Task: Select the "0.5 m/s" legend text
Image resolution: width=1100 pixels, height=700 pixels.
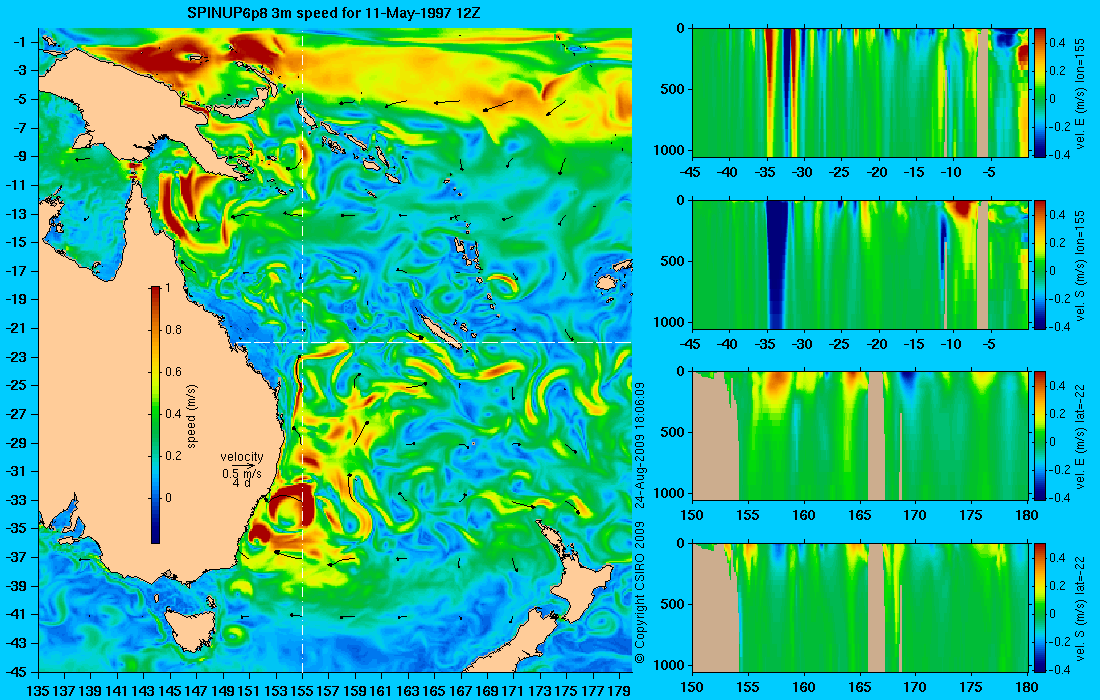Action: [x=241, y=474]
